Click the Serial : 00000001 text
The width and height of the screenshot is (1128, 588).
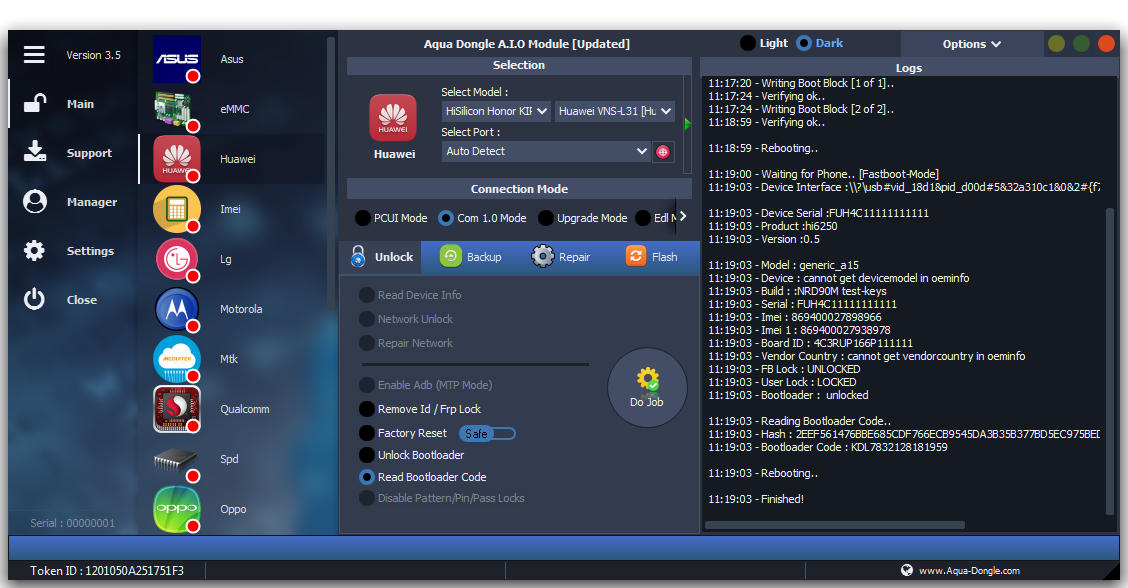[73, 523]
